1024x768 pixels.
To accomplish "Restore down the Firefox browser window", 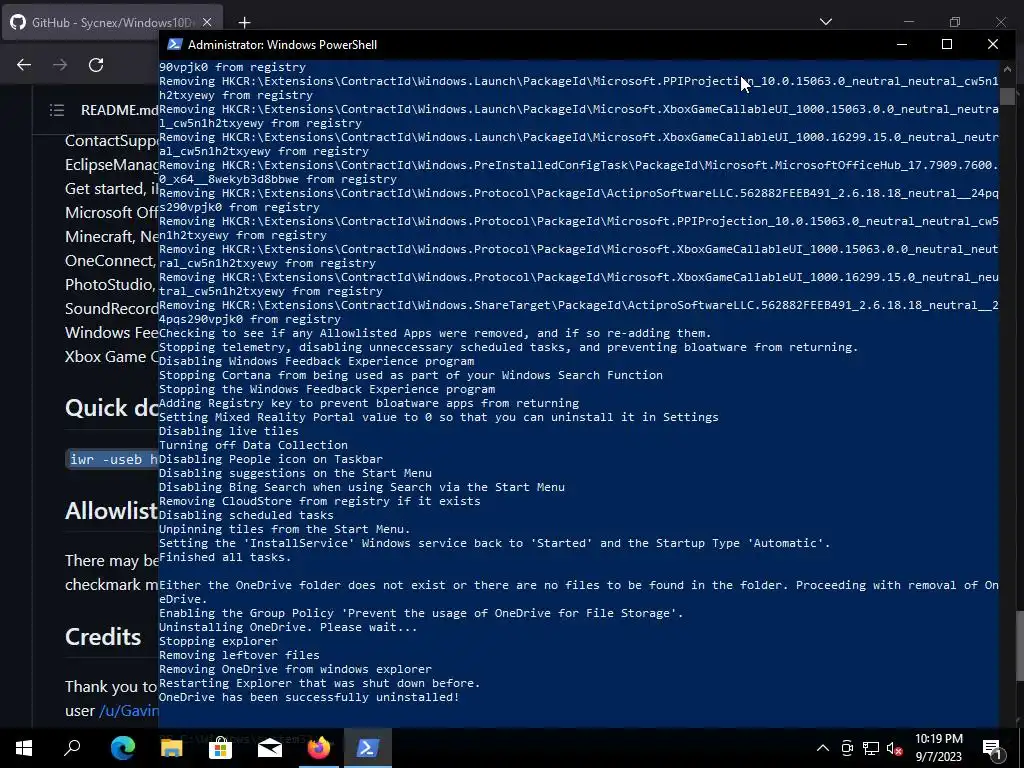I will pos(955,22).
